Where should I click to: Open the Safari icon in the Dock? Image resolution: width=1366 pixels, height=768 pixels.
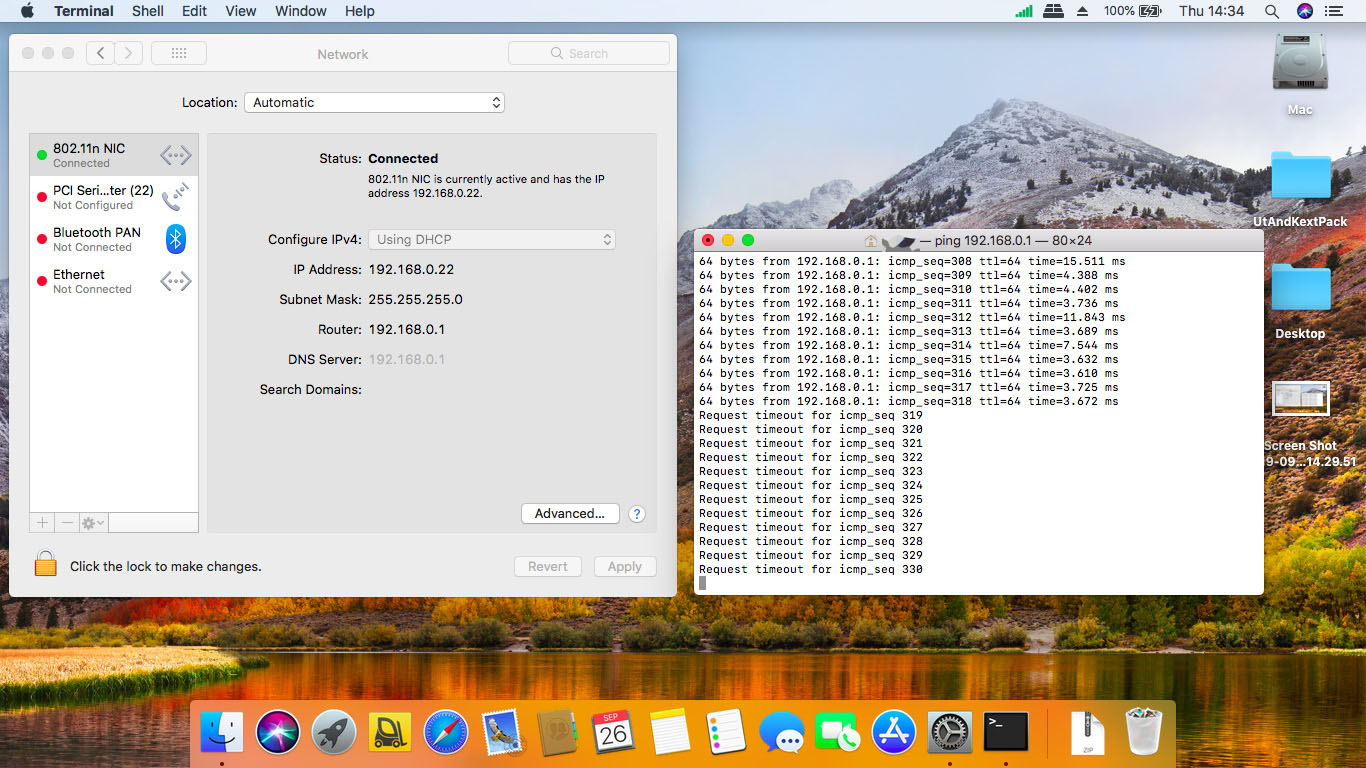coord(446,733)
